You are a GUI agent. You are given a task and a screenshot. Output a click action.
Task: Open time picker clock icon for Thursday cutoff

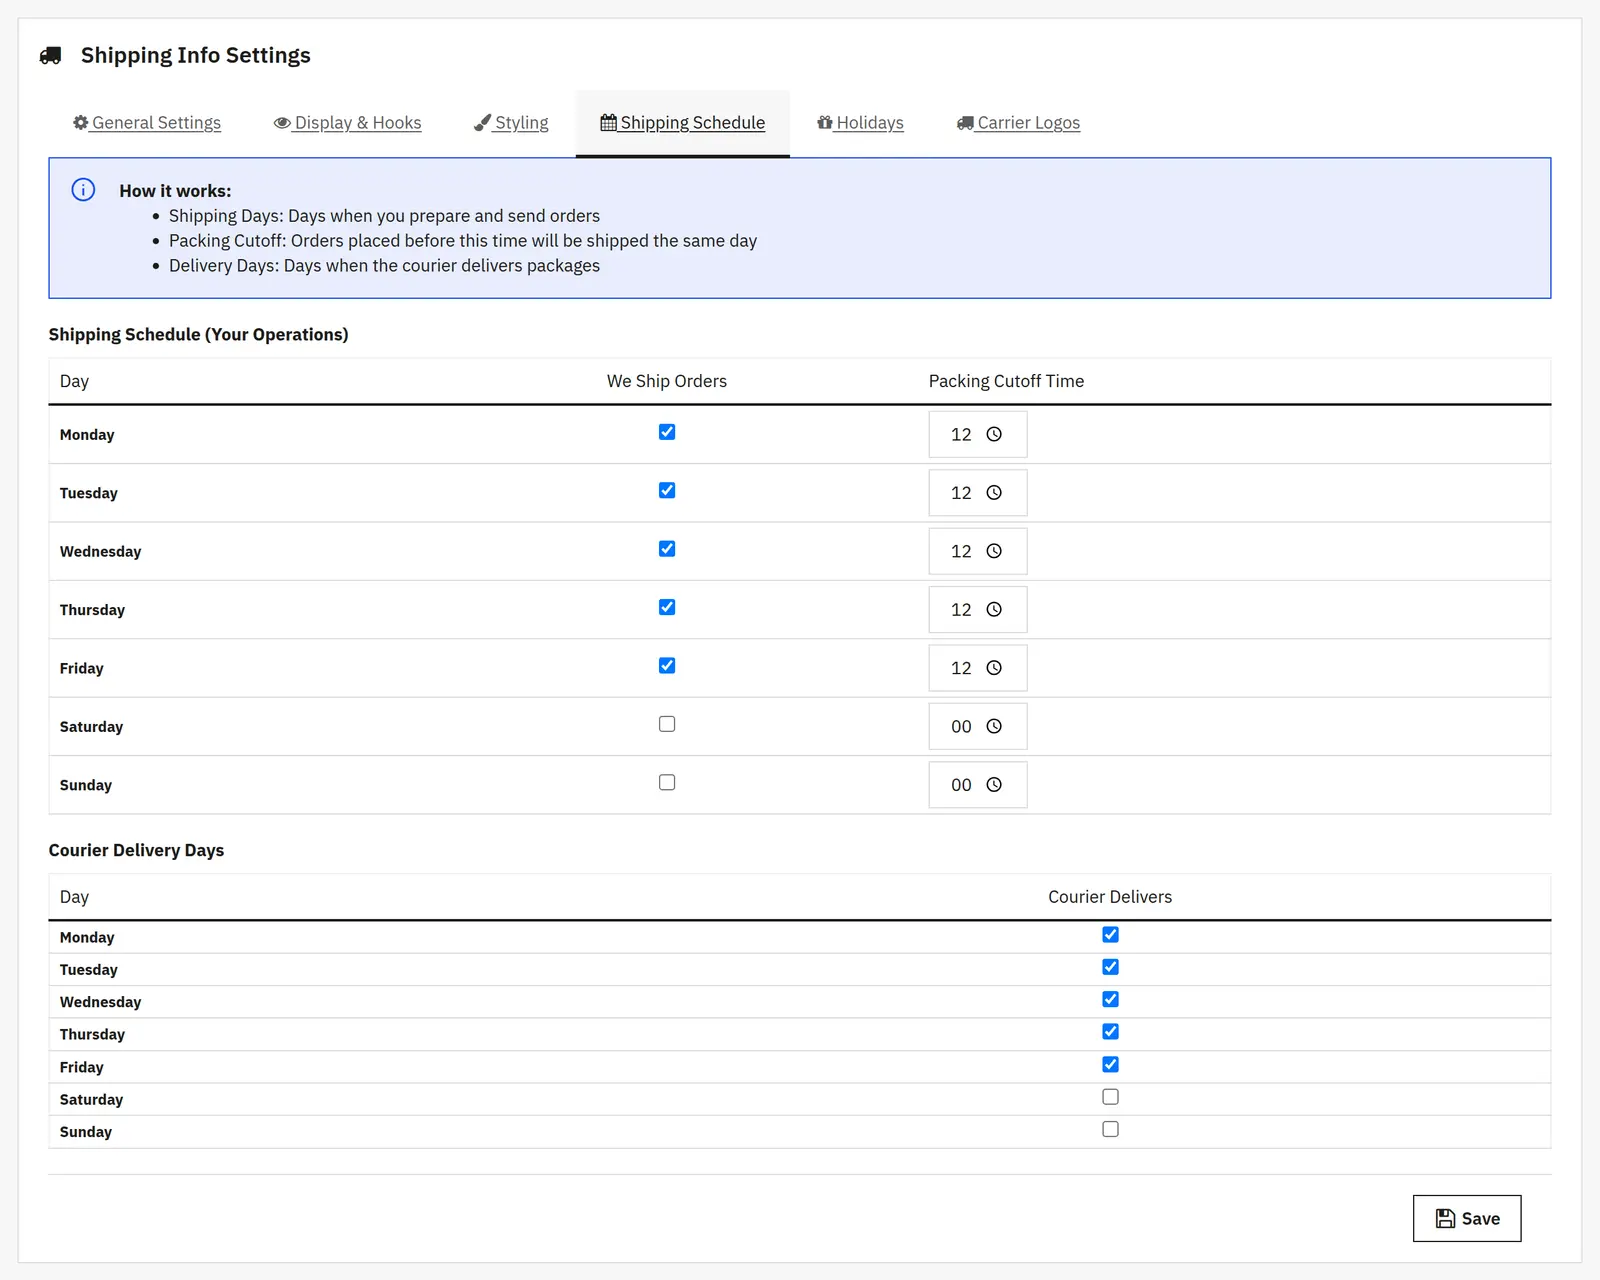pyautogui.click(x=994, y=610)
